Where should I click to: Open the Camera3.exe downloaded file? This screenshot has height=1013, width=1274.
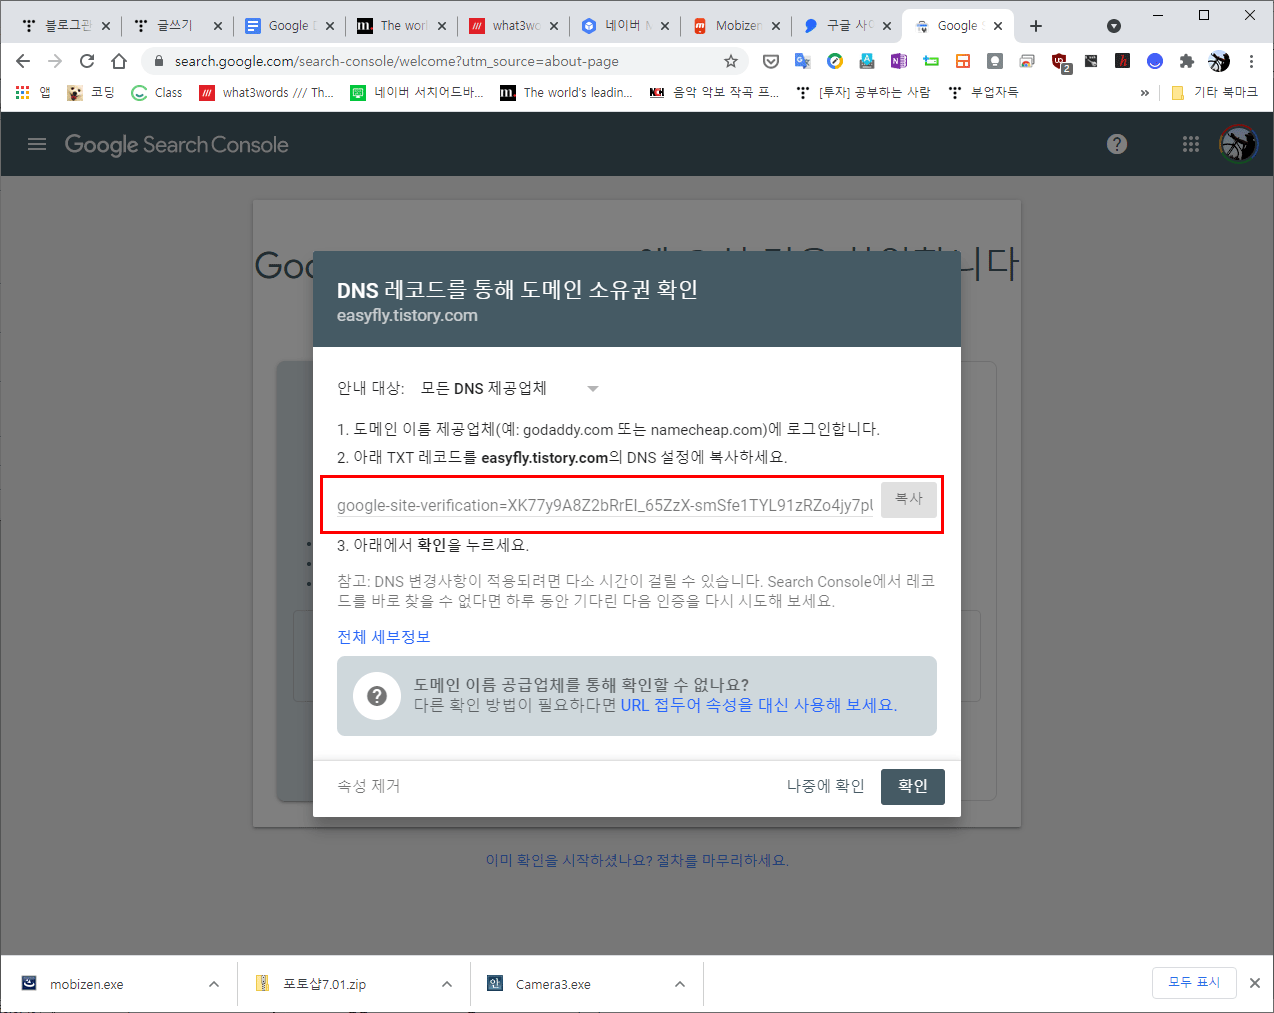point(554,984)
